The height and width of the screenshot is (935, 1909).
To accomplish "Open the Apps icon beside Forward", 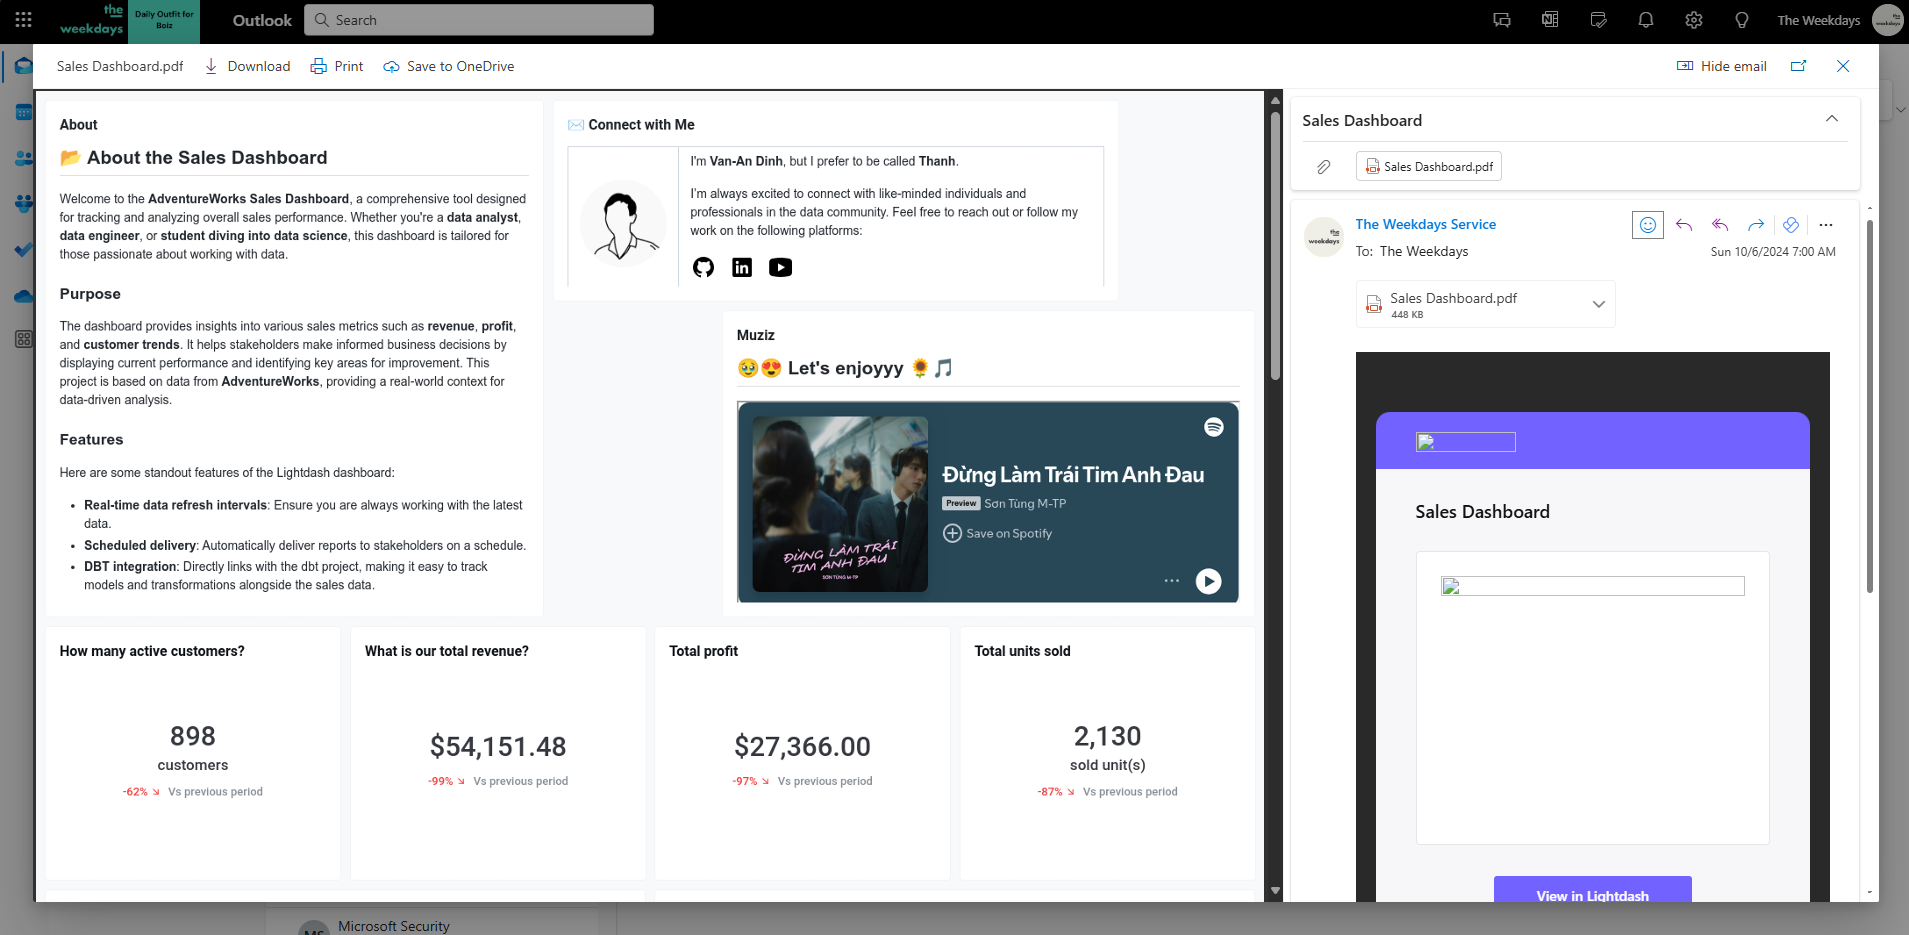I will click(1791, 225).
